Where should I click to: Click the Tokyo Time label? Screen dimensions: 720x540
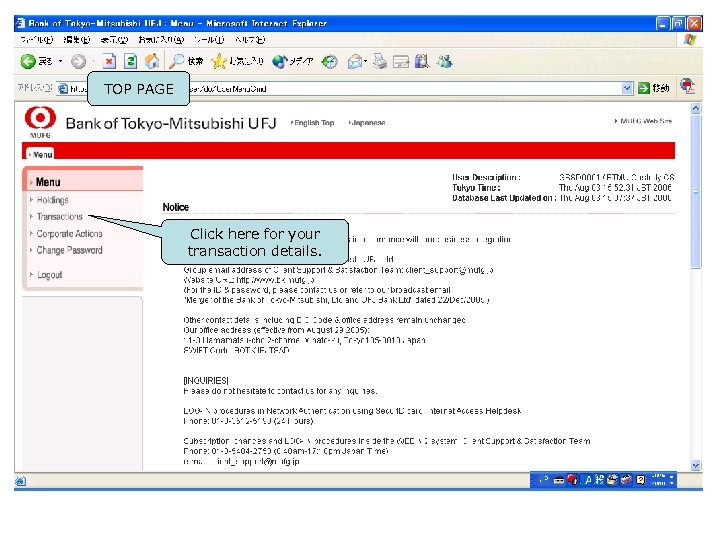(x=476, y=187)
